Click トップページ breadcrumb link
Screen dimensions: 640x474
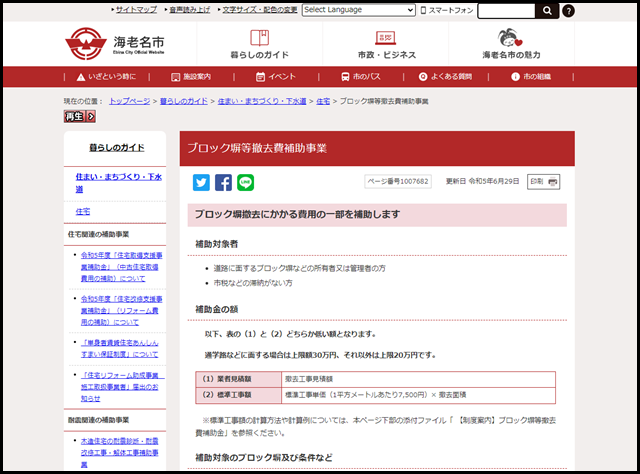tap(129, 101)
